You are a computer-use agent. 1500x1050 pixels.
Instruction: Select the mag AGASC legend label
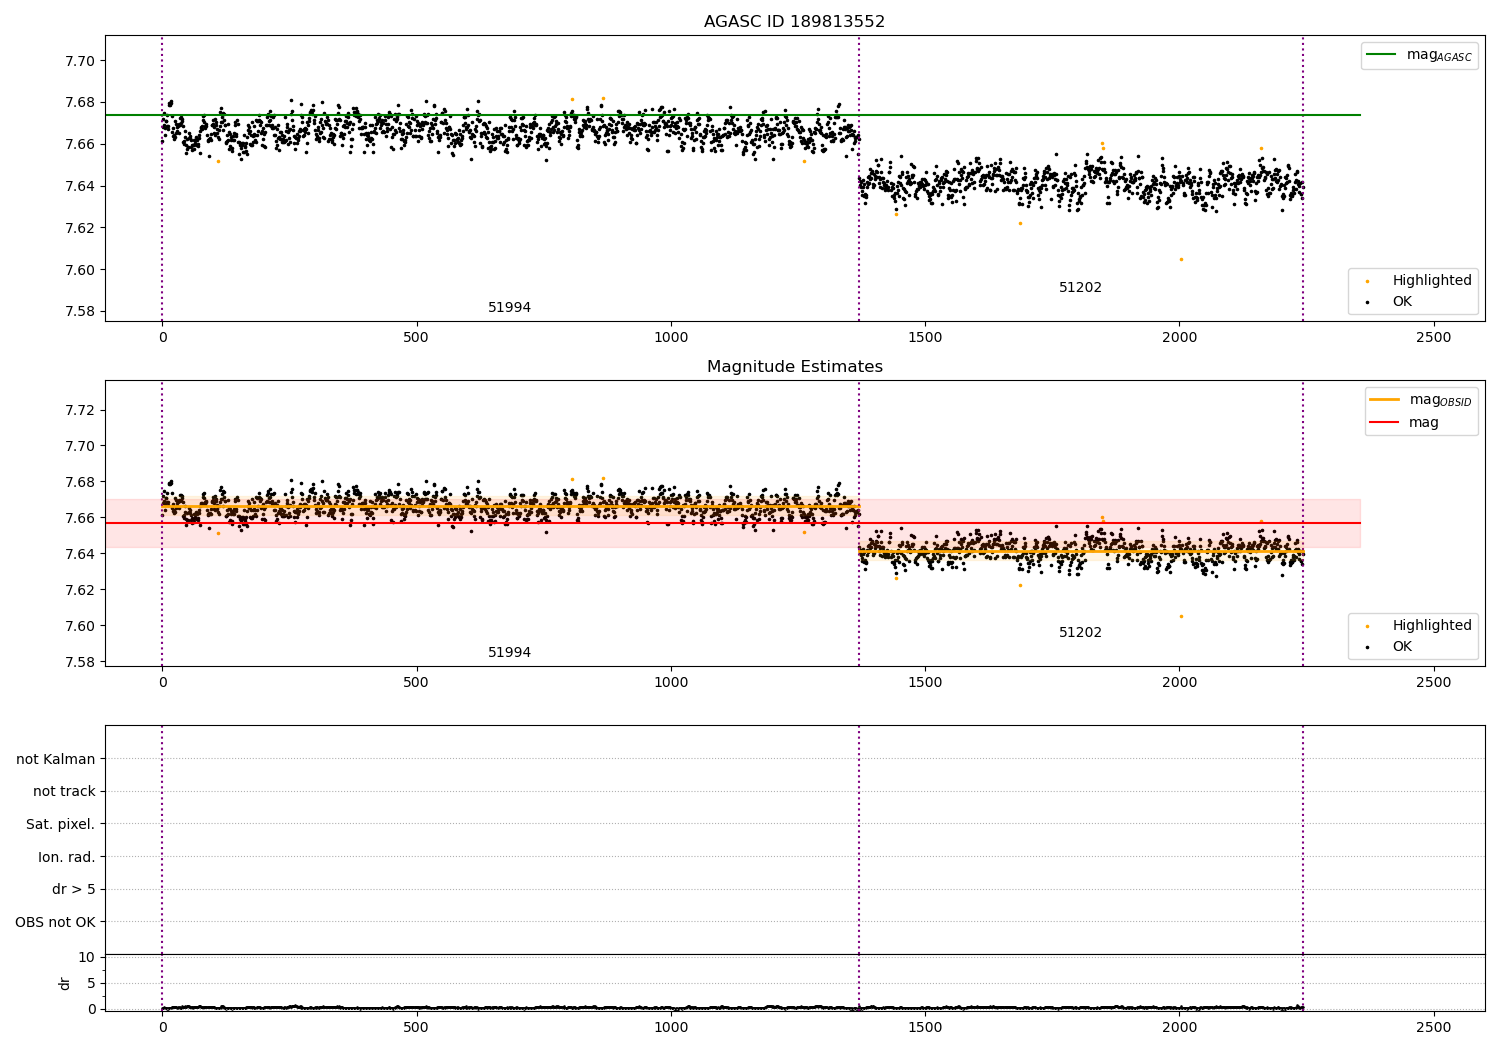point(1439,56)
